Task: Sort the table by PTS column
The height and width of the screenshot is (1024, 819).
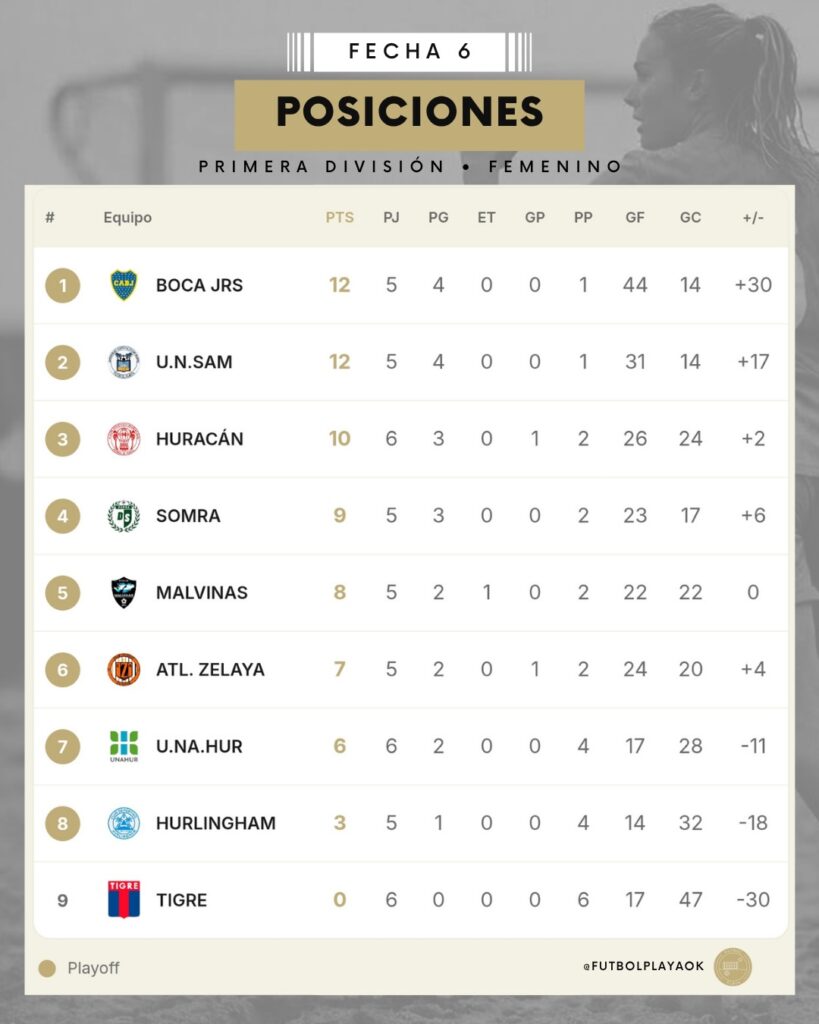Action: click(340, 217)
